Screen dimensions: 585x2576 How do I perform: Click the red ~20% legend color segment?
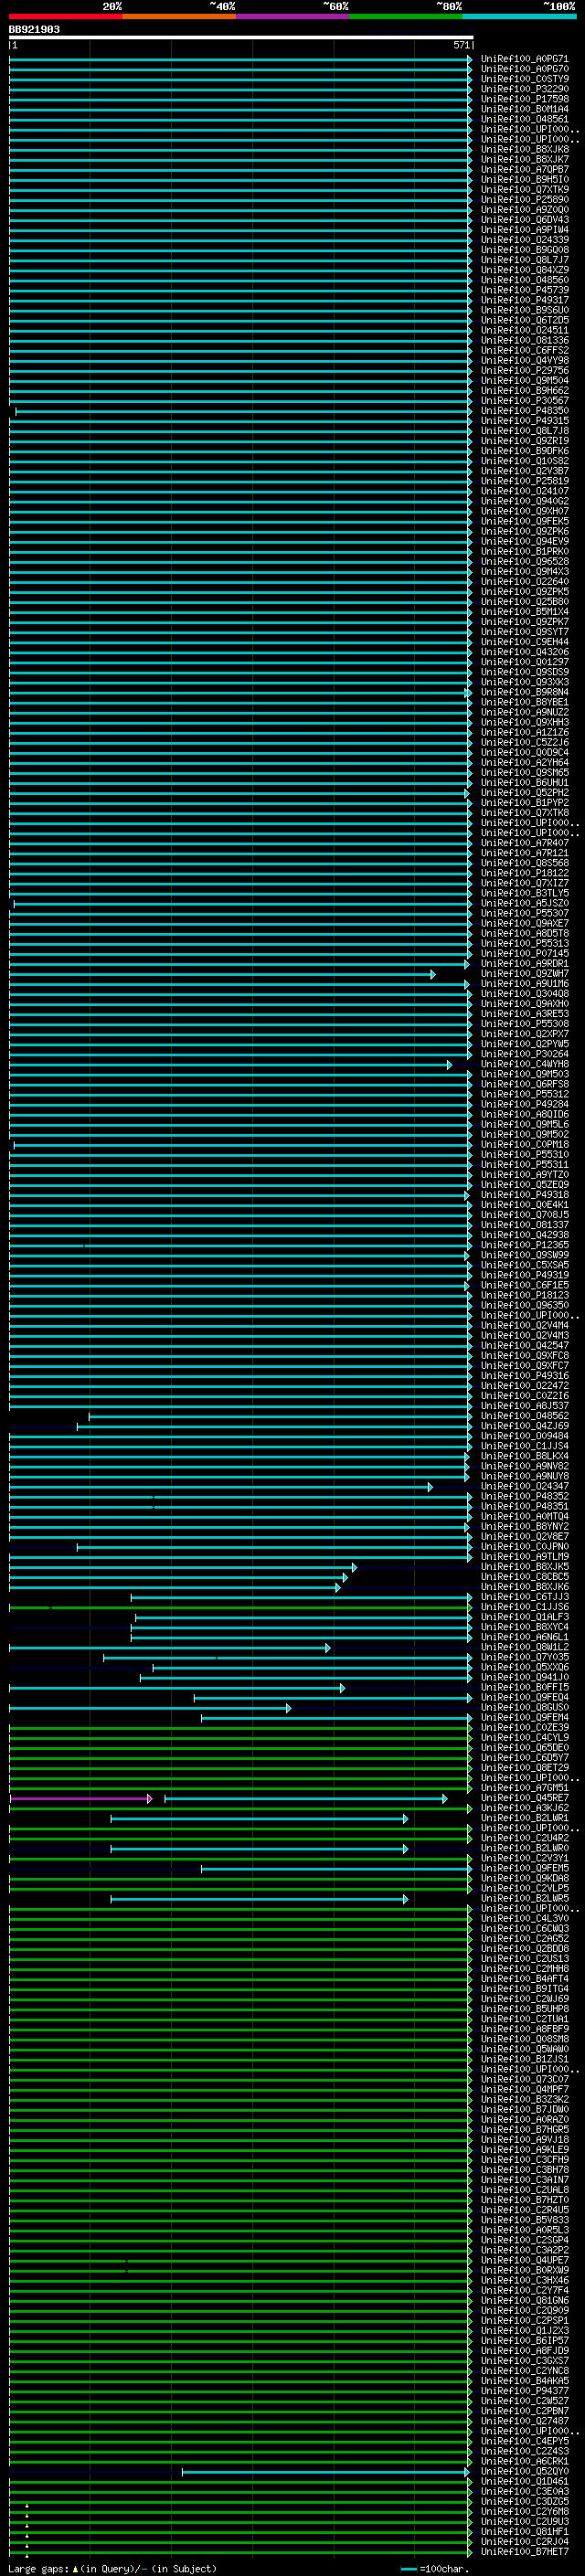click(65, 16)
